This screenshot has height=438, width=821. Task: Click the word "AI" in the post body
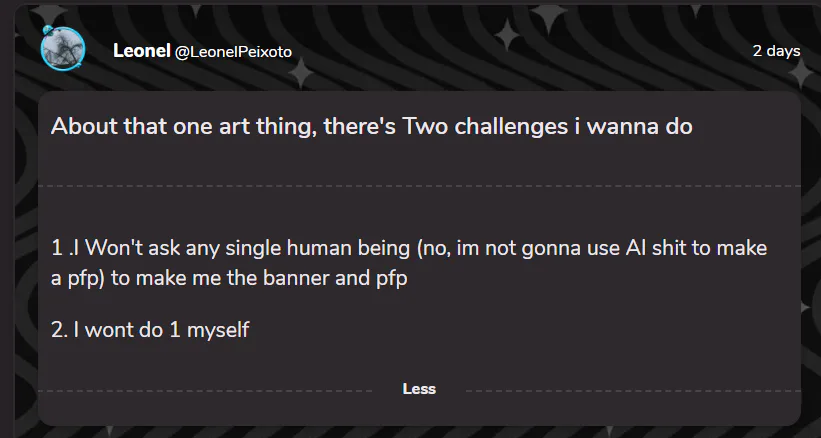click(x=638, y=248)
